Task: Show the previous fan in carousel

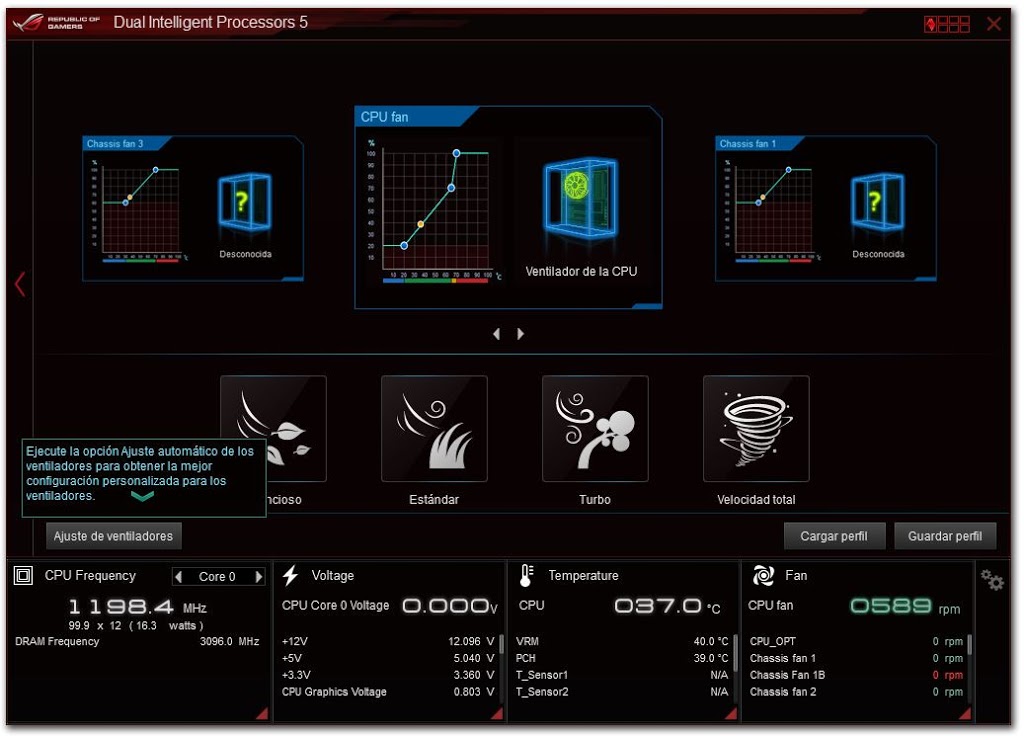Action: pos(497,334)
